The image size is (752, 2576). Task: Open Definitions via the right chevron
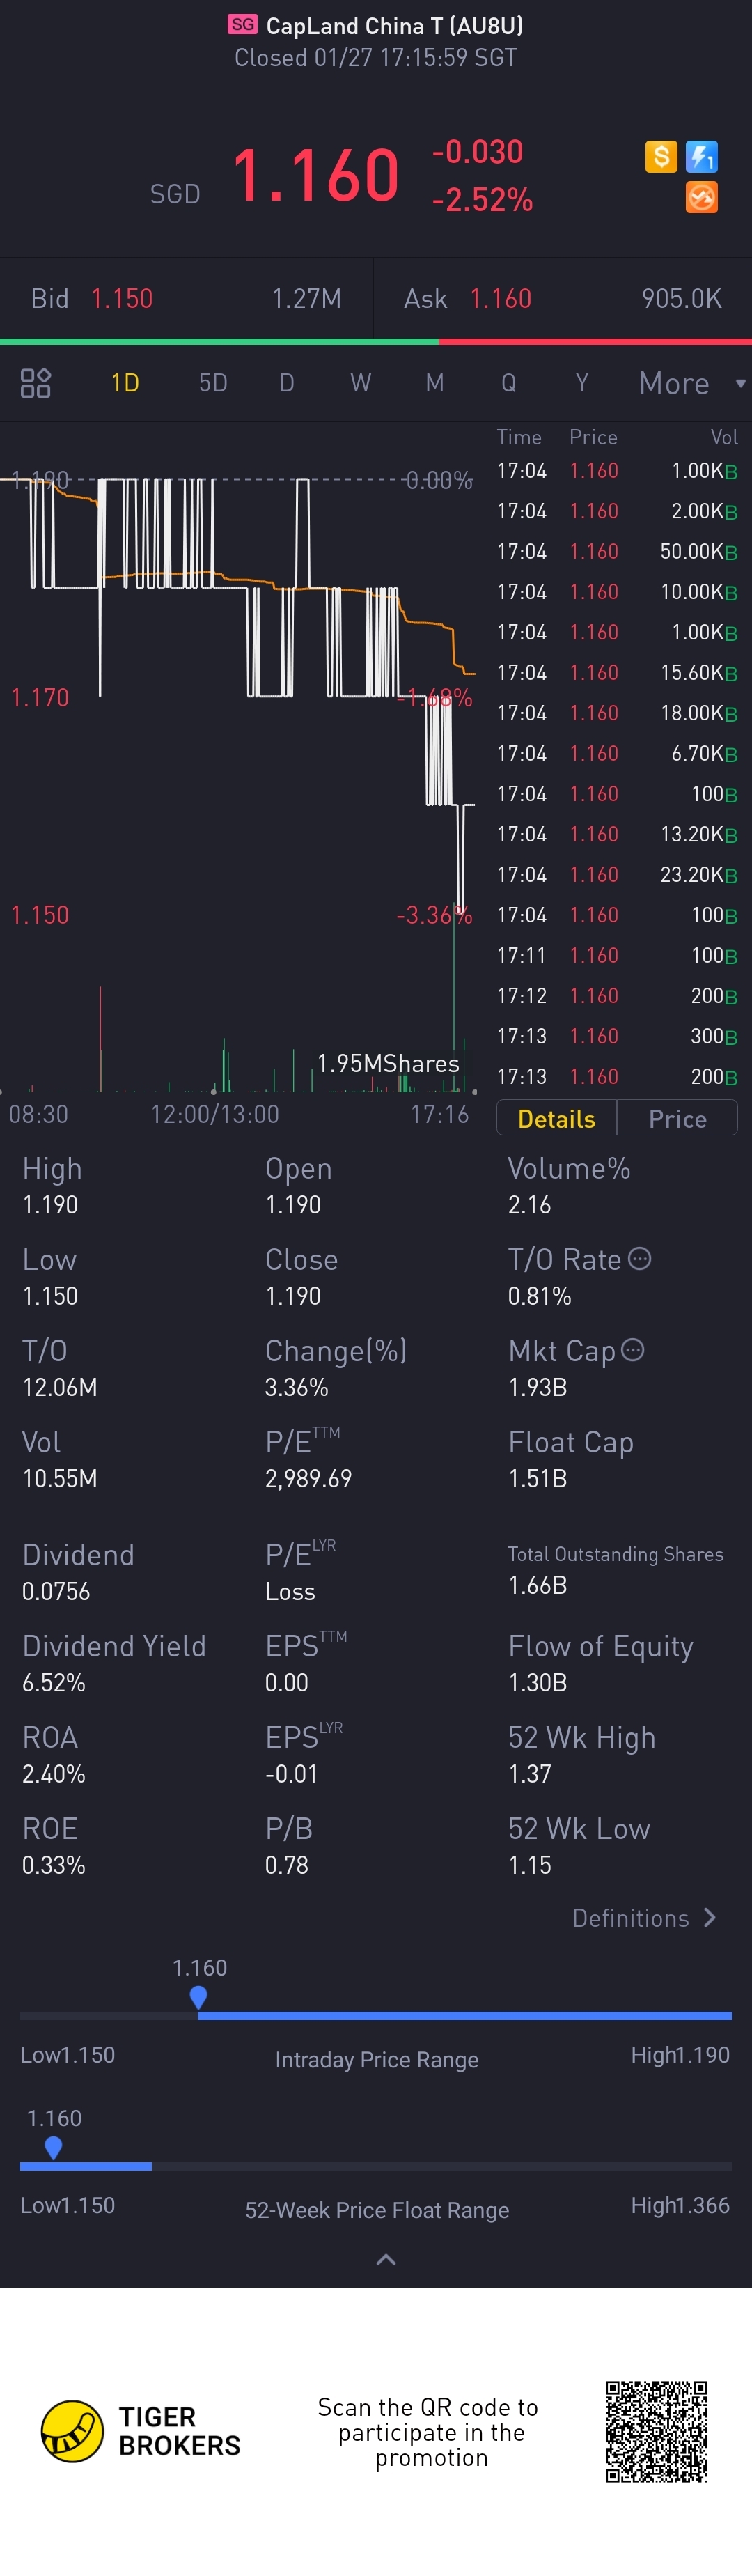point(710,1917)
